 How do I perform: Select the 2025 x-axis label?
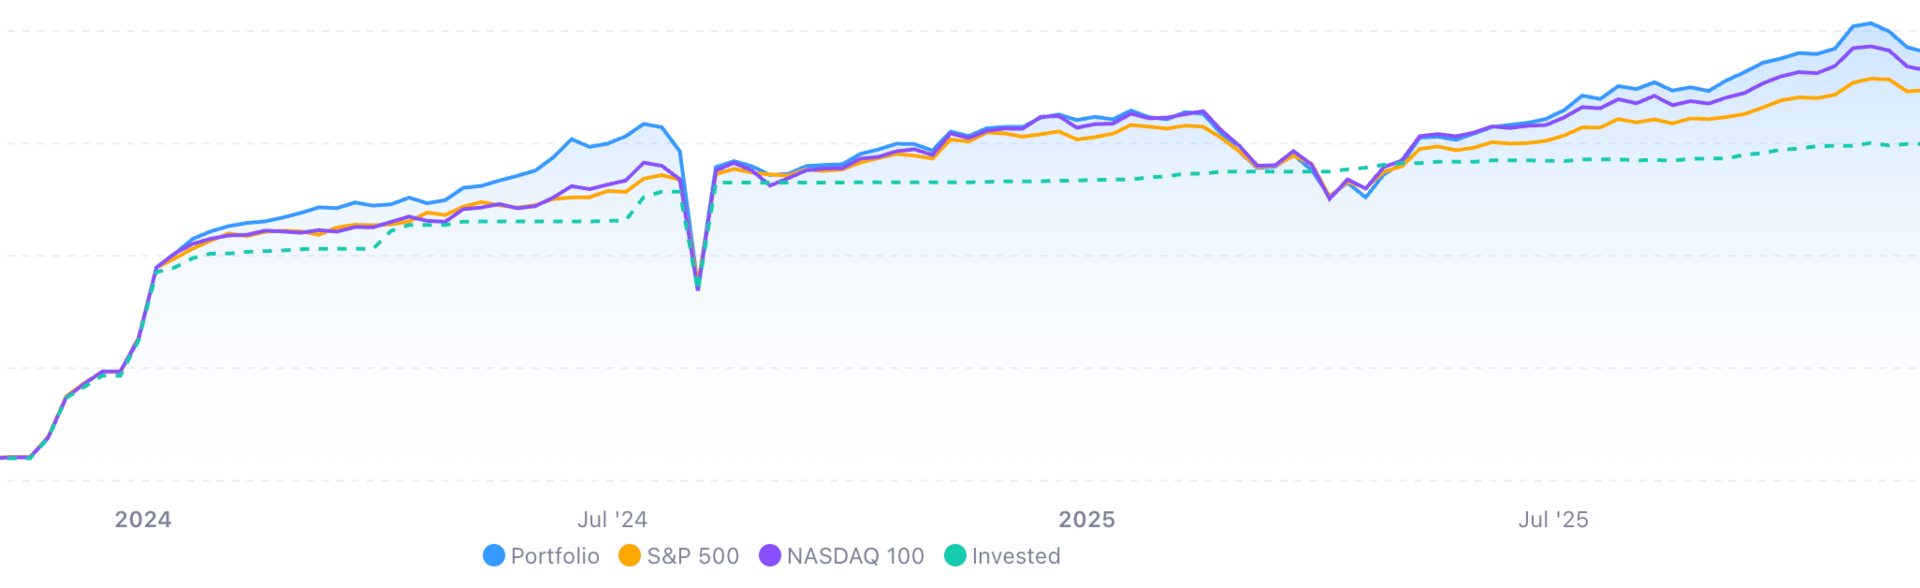tap(1087, 520)
